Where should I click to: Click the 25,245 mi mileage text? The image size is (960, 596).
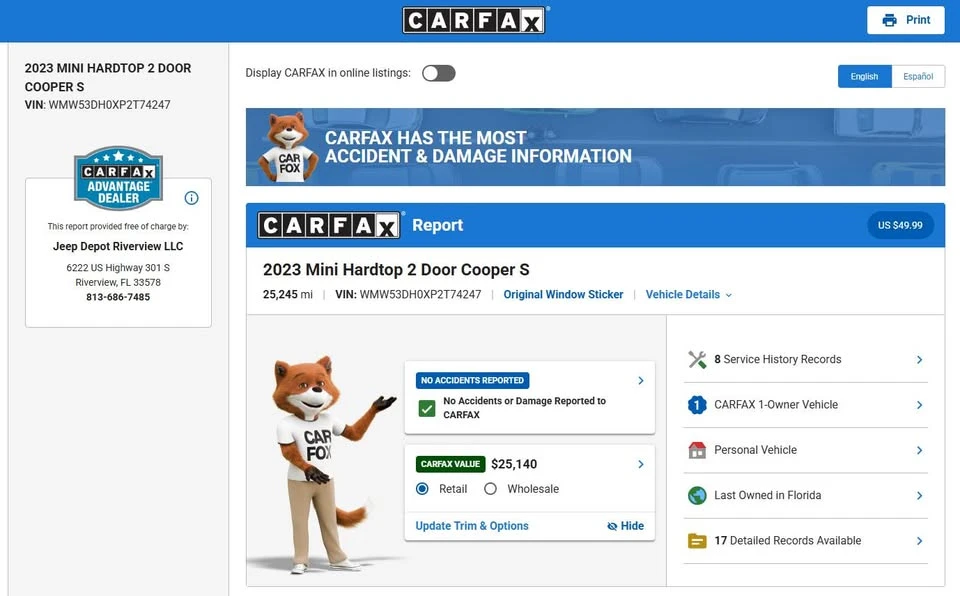(287, 295)
